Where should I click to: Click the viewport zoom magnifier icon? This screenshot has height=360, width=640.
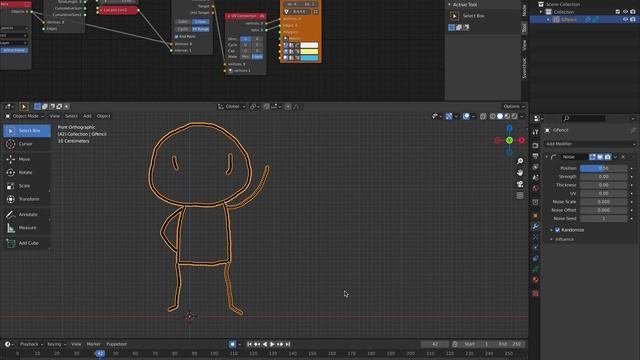point(520,161)
